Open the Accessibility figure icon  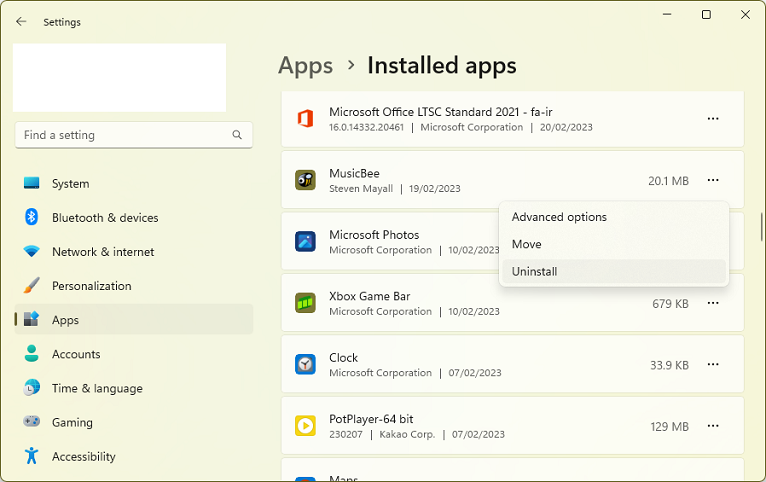(x=32, y=456)
